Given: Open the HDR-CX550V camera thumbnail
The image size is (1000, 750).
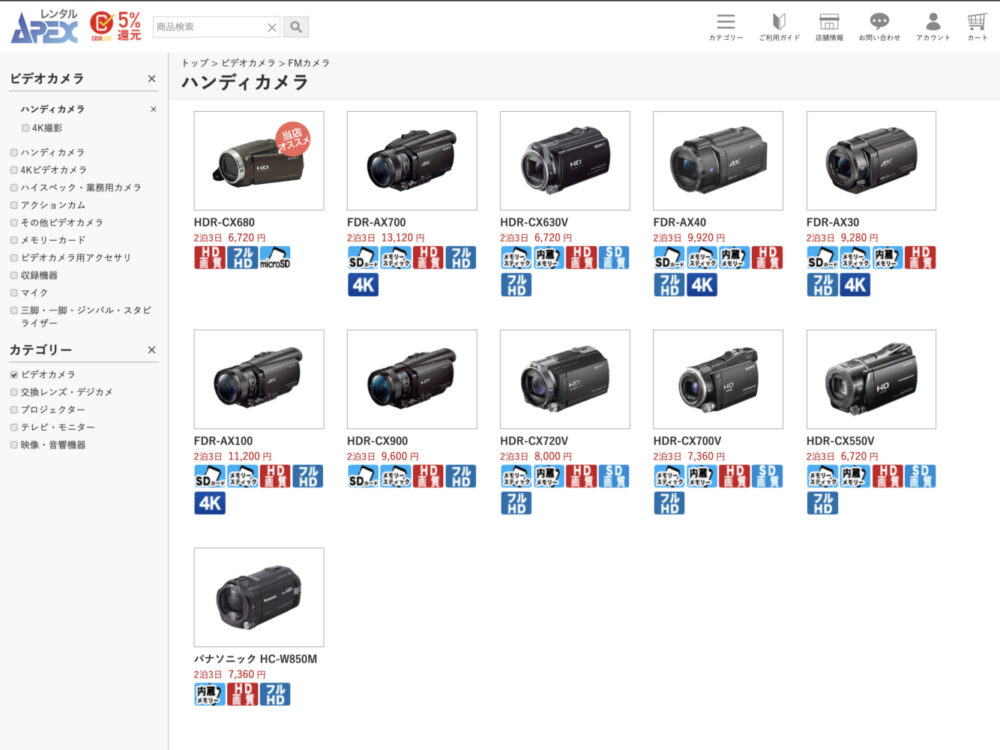Looking at the screenshot, I should 871,379.
